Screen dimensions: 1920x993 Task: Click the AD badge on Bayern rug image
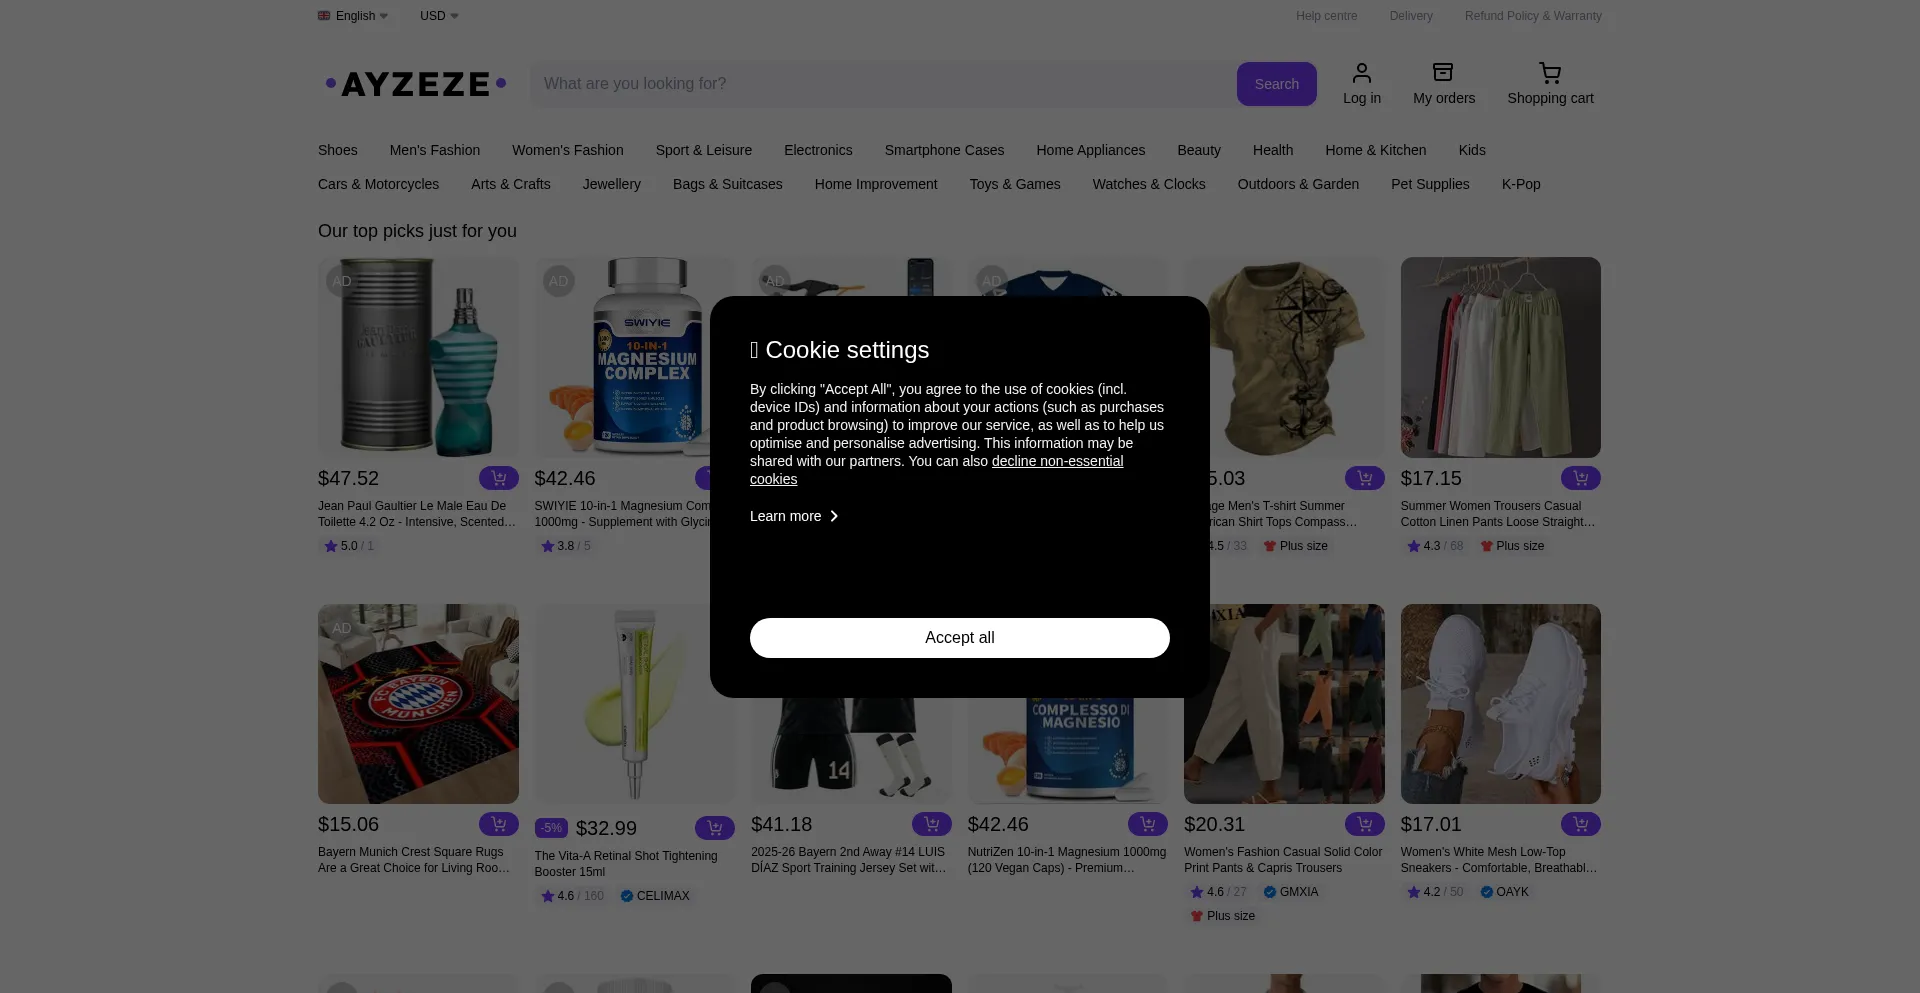[342, 628]
